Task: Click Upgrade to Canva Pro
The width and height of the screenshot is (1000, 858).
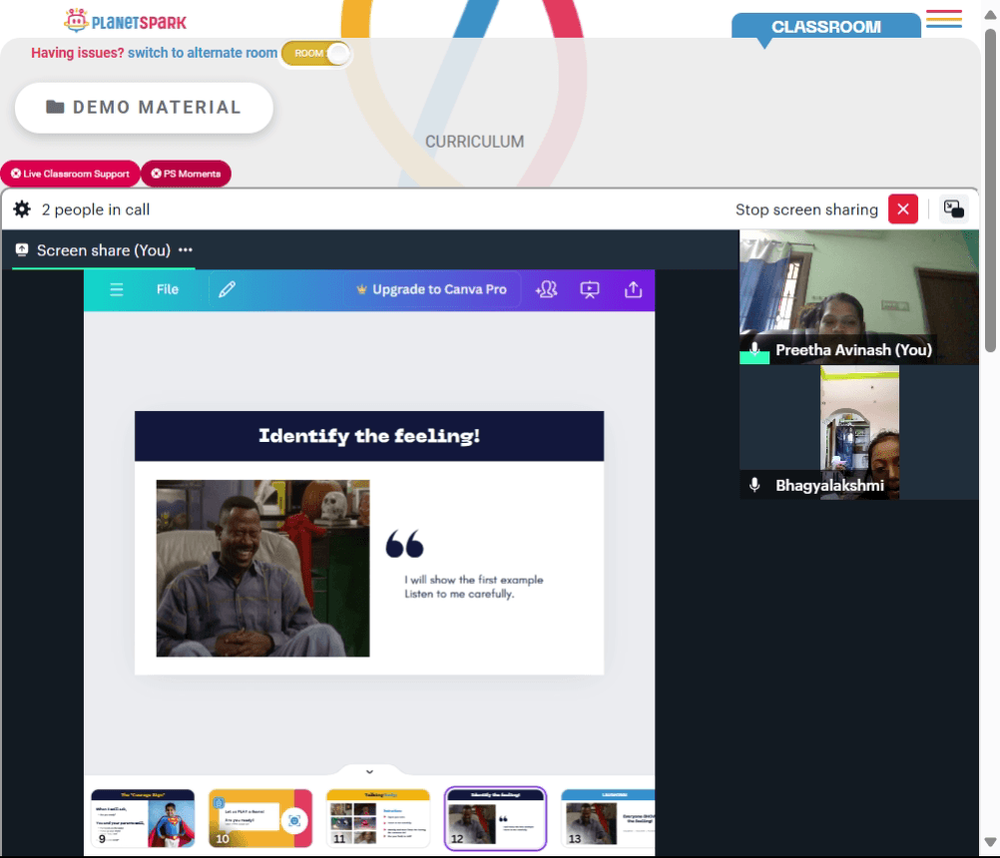Action: coord(432,290)
